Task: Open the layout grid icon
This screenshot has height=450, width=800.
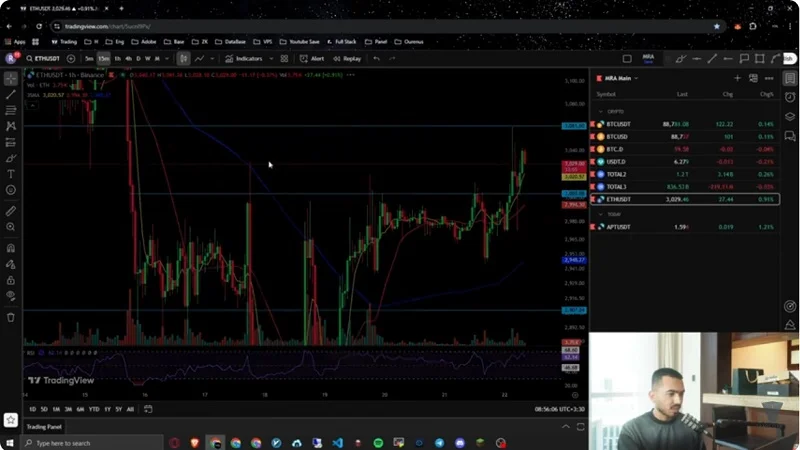Action: click(284, 58)
